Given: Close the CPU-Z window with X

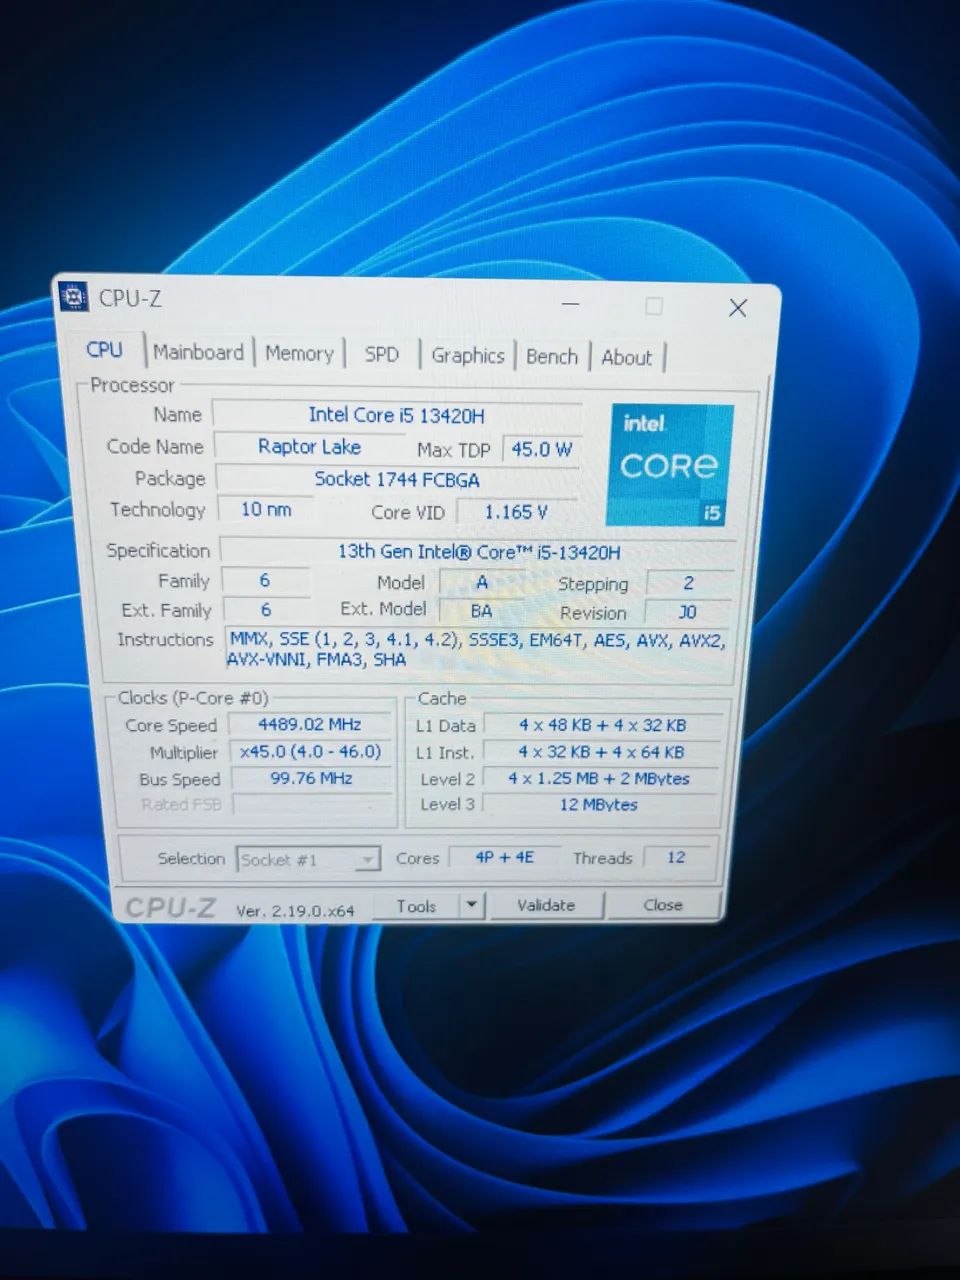Looking at the screenshot, I should 738,308.
